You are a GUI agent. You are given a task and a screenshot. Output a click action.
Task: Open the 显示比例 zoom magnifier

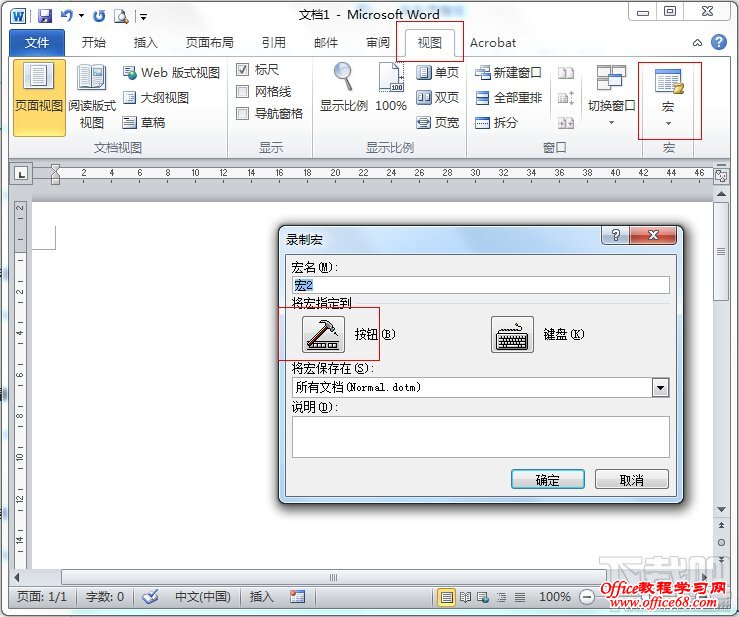[344, 88]
